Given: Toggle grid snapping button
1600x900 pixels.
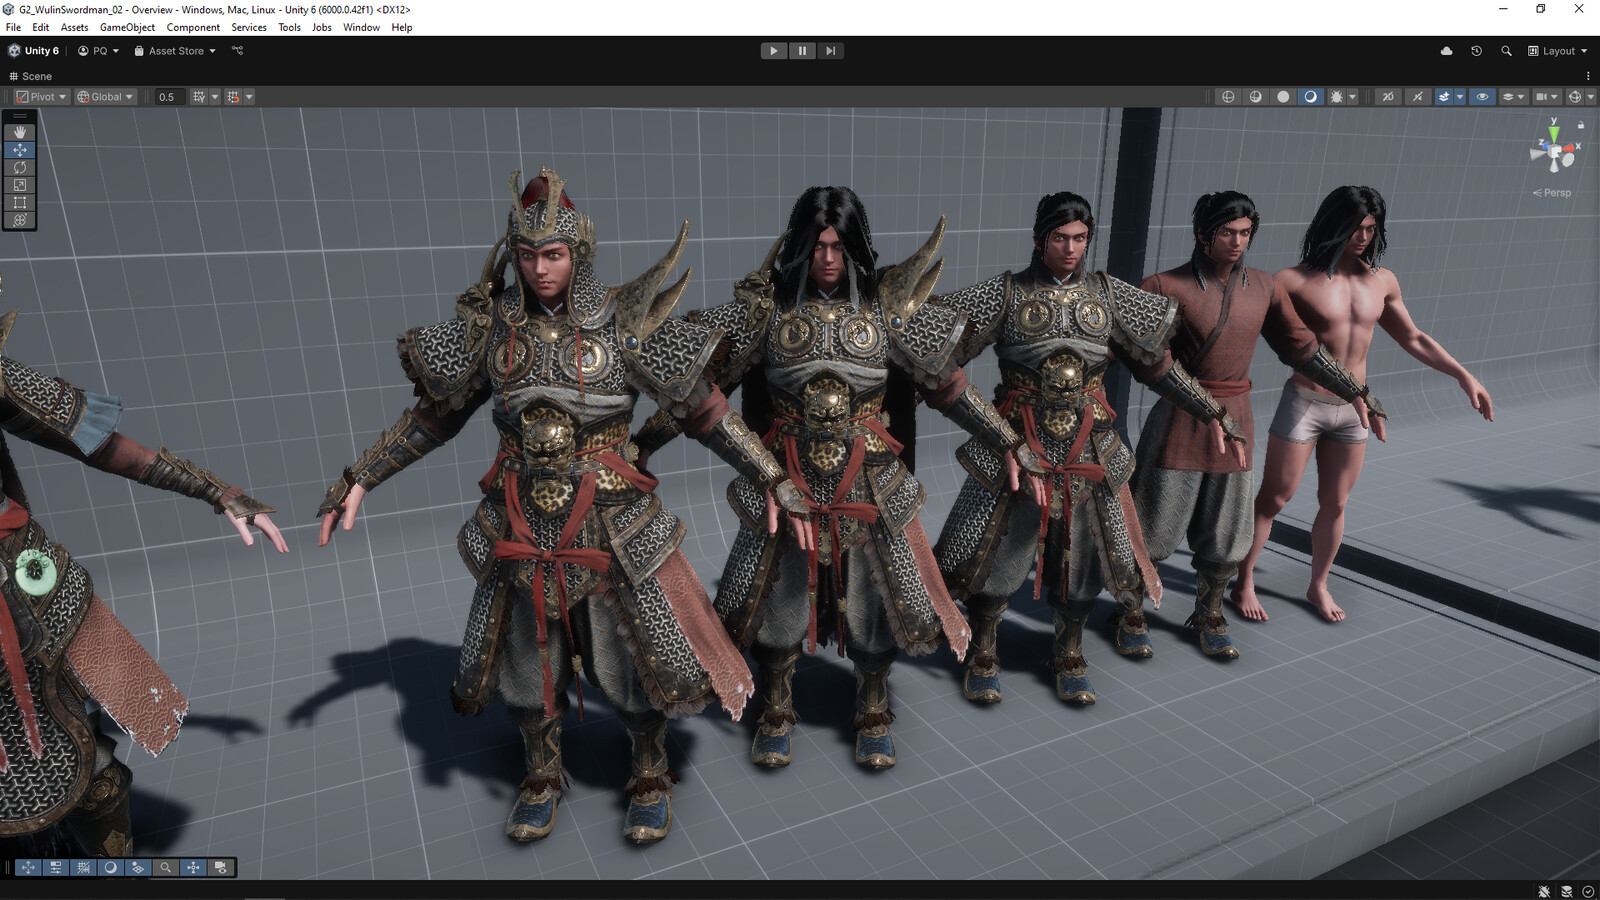Looking at the screenshot, I should tap(233, 97).
